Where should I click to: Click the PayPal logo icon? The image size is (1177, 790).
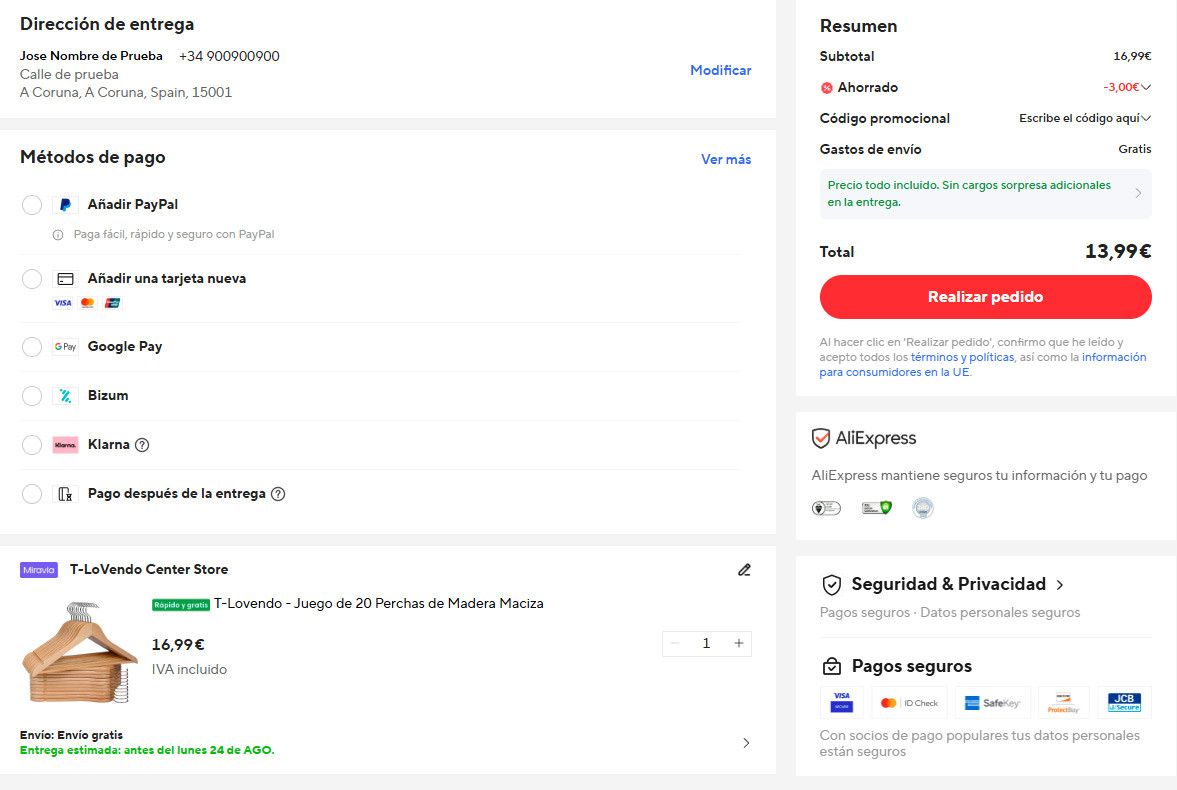[x=65, y=204]
